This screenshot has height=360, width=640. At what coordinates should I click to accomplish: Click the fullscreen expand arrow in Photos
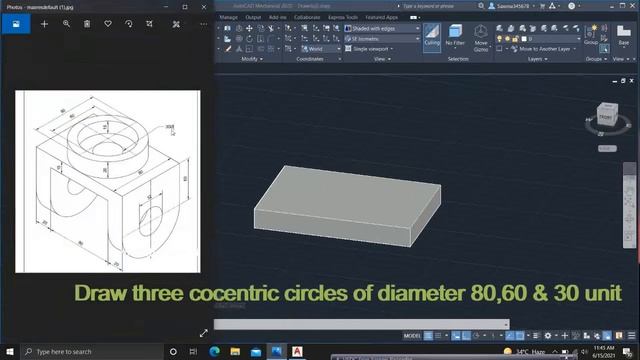pos(204,333)
